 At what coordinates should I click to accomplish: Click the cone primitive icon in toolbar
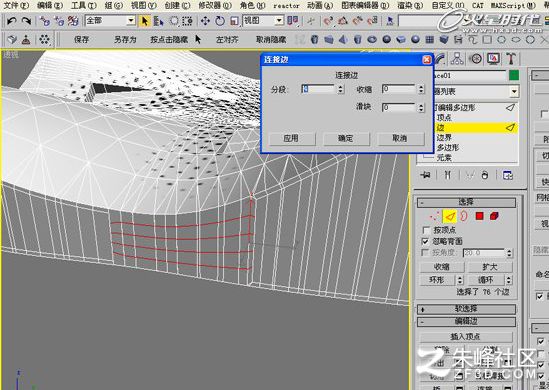click(343, 39)
